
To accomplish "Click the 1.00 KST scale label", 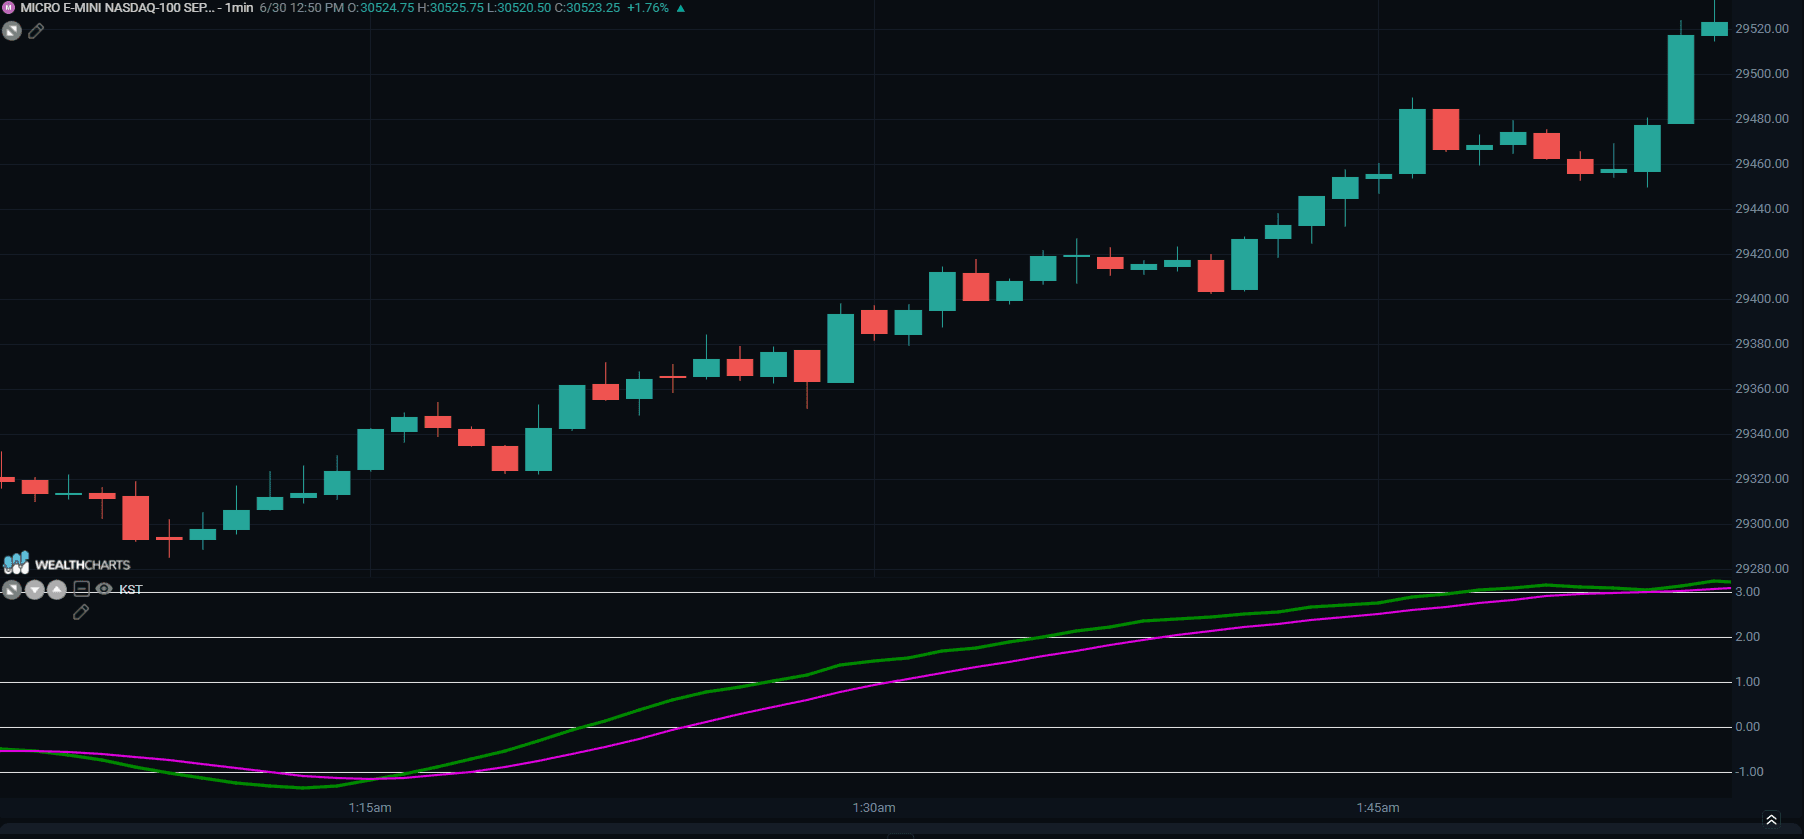I will [x=1748, y=682].
